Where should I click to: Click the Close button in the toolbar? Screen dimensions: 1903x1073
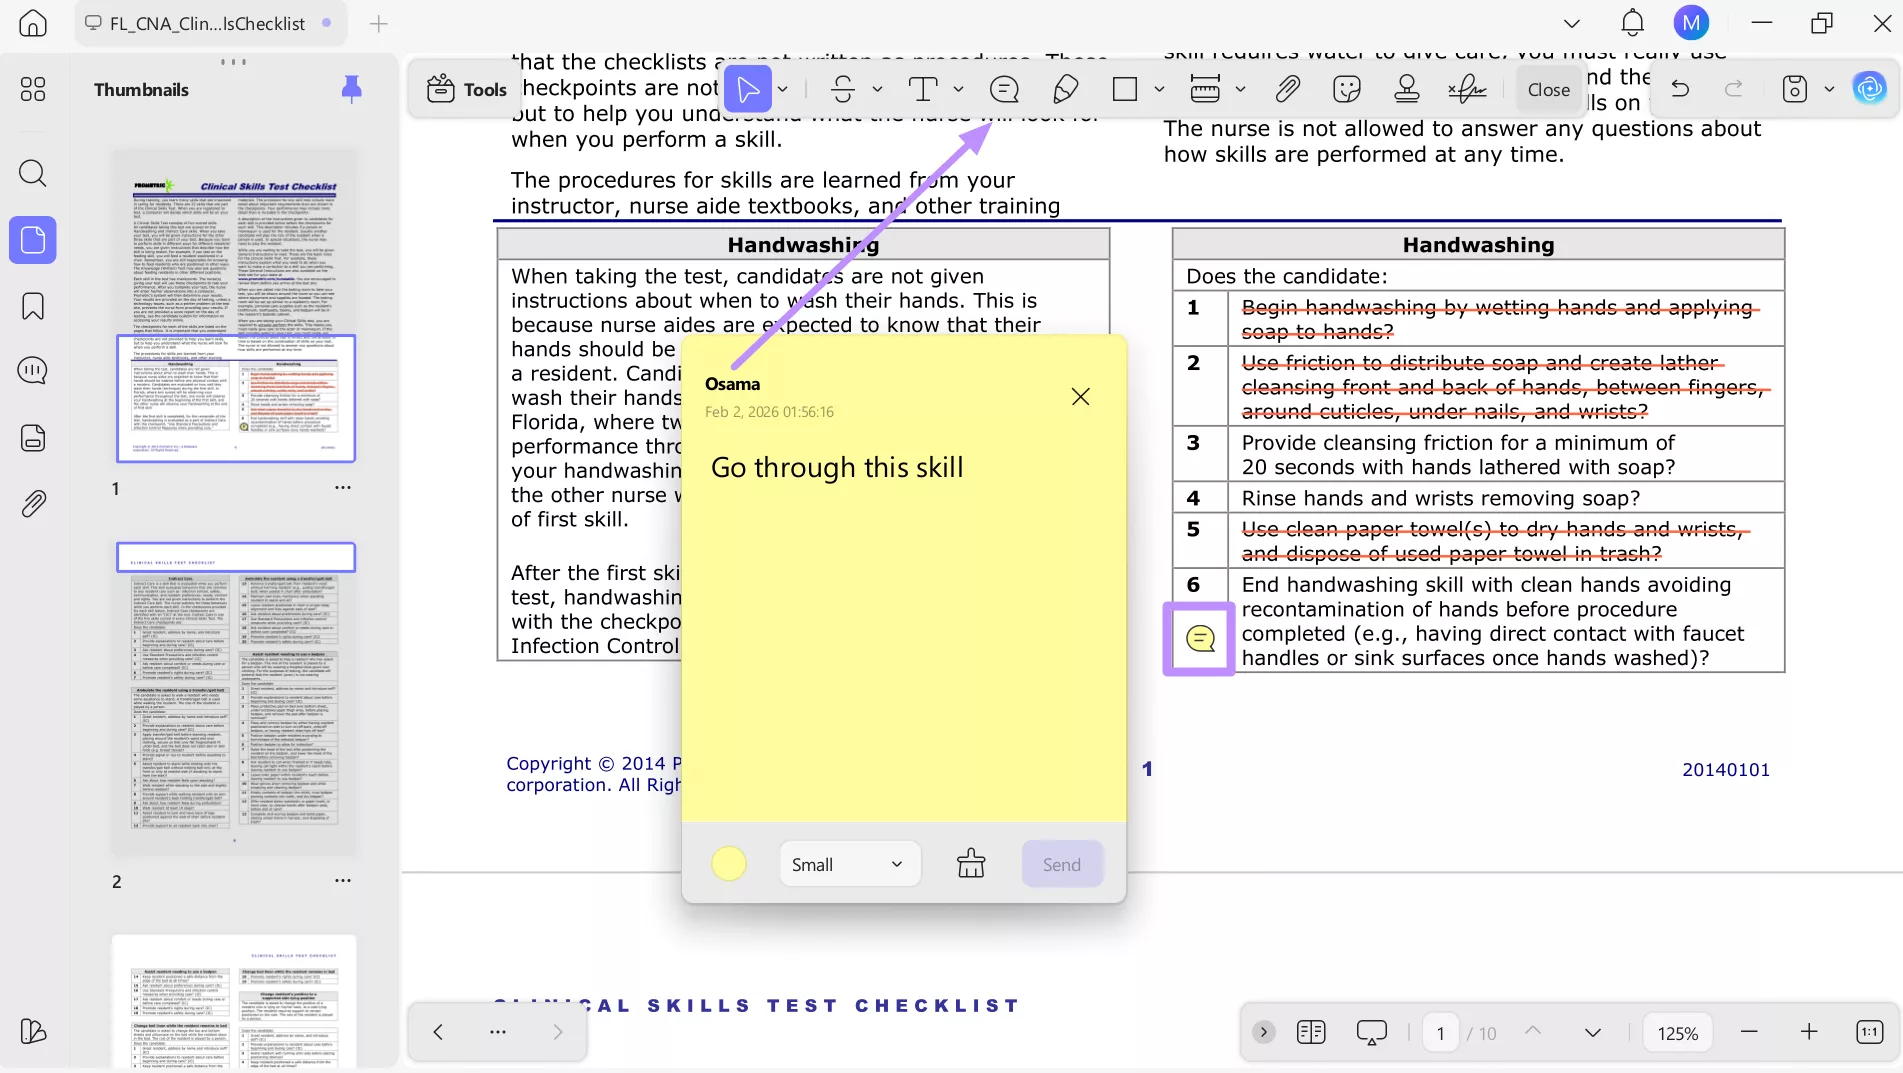[1547, 89]
